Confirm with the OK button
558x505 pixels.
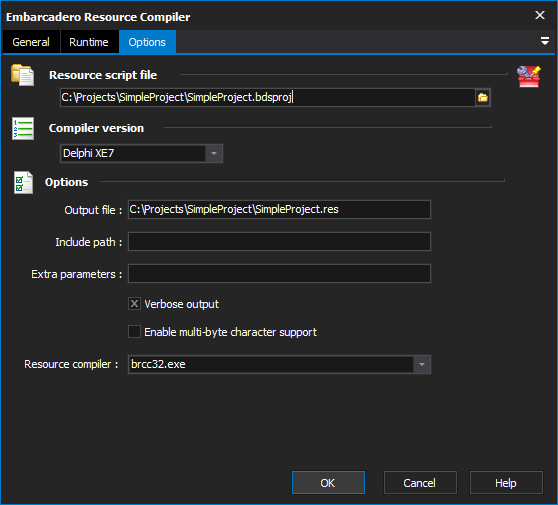pyautogui.click(x=328, y=483)
